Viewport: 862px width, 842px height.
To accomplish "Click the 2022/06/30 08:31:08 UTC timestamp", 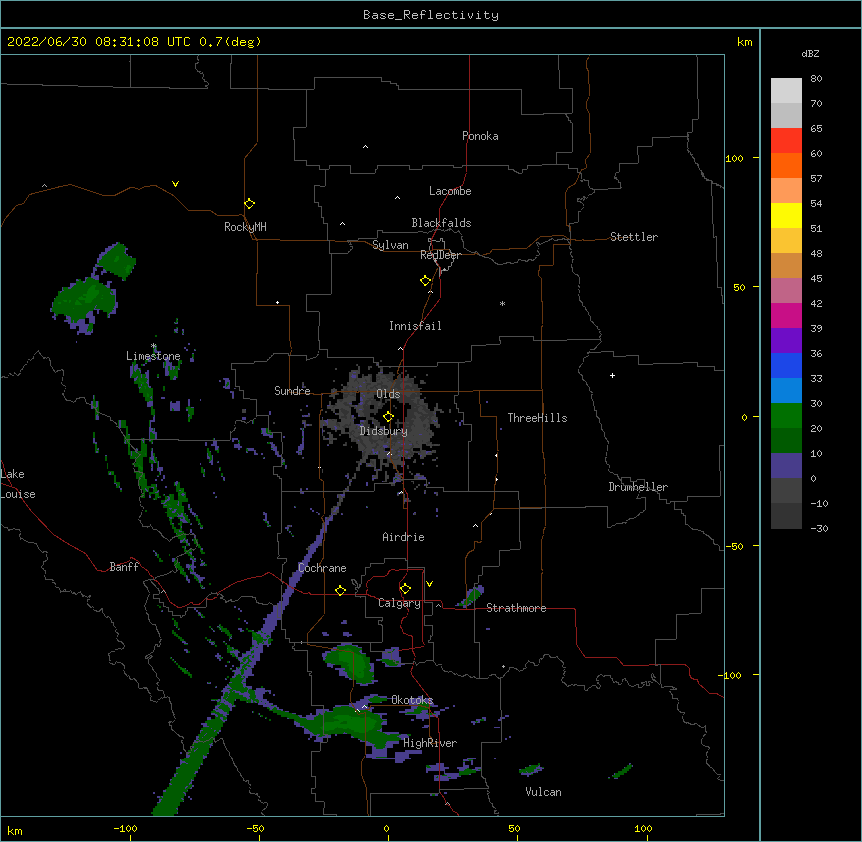I will click(x=98, y=42).
